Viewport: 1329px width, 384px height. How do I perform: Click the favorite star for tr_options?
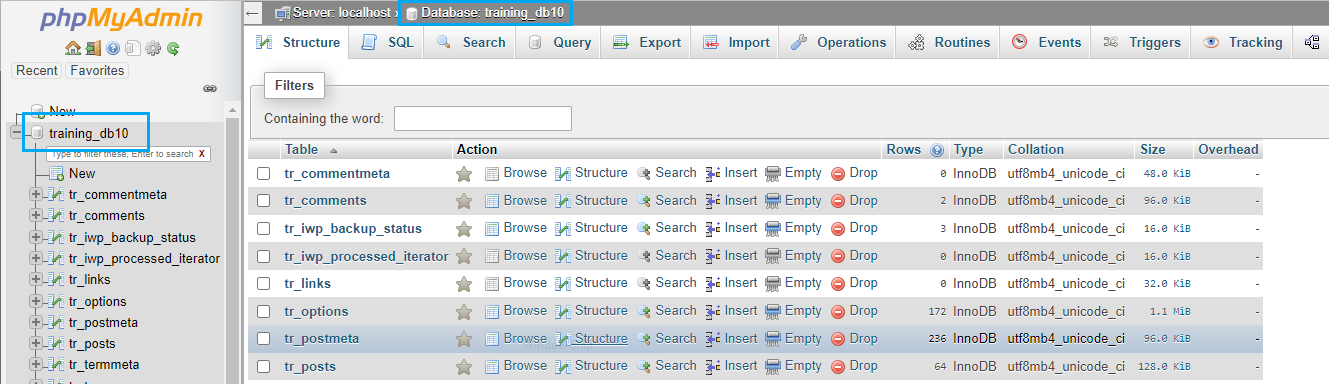click(x=464, y=311)
